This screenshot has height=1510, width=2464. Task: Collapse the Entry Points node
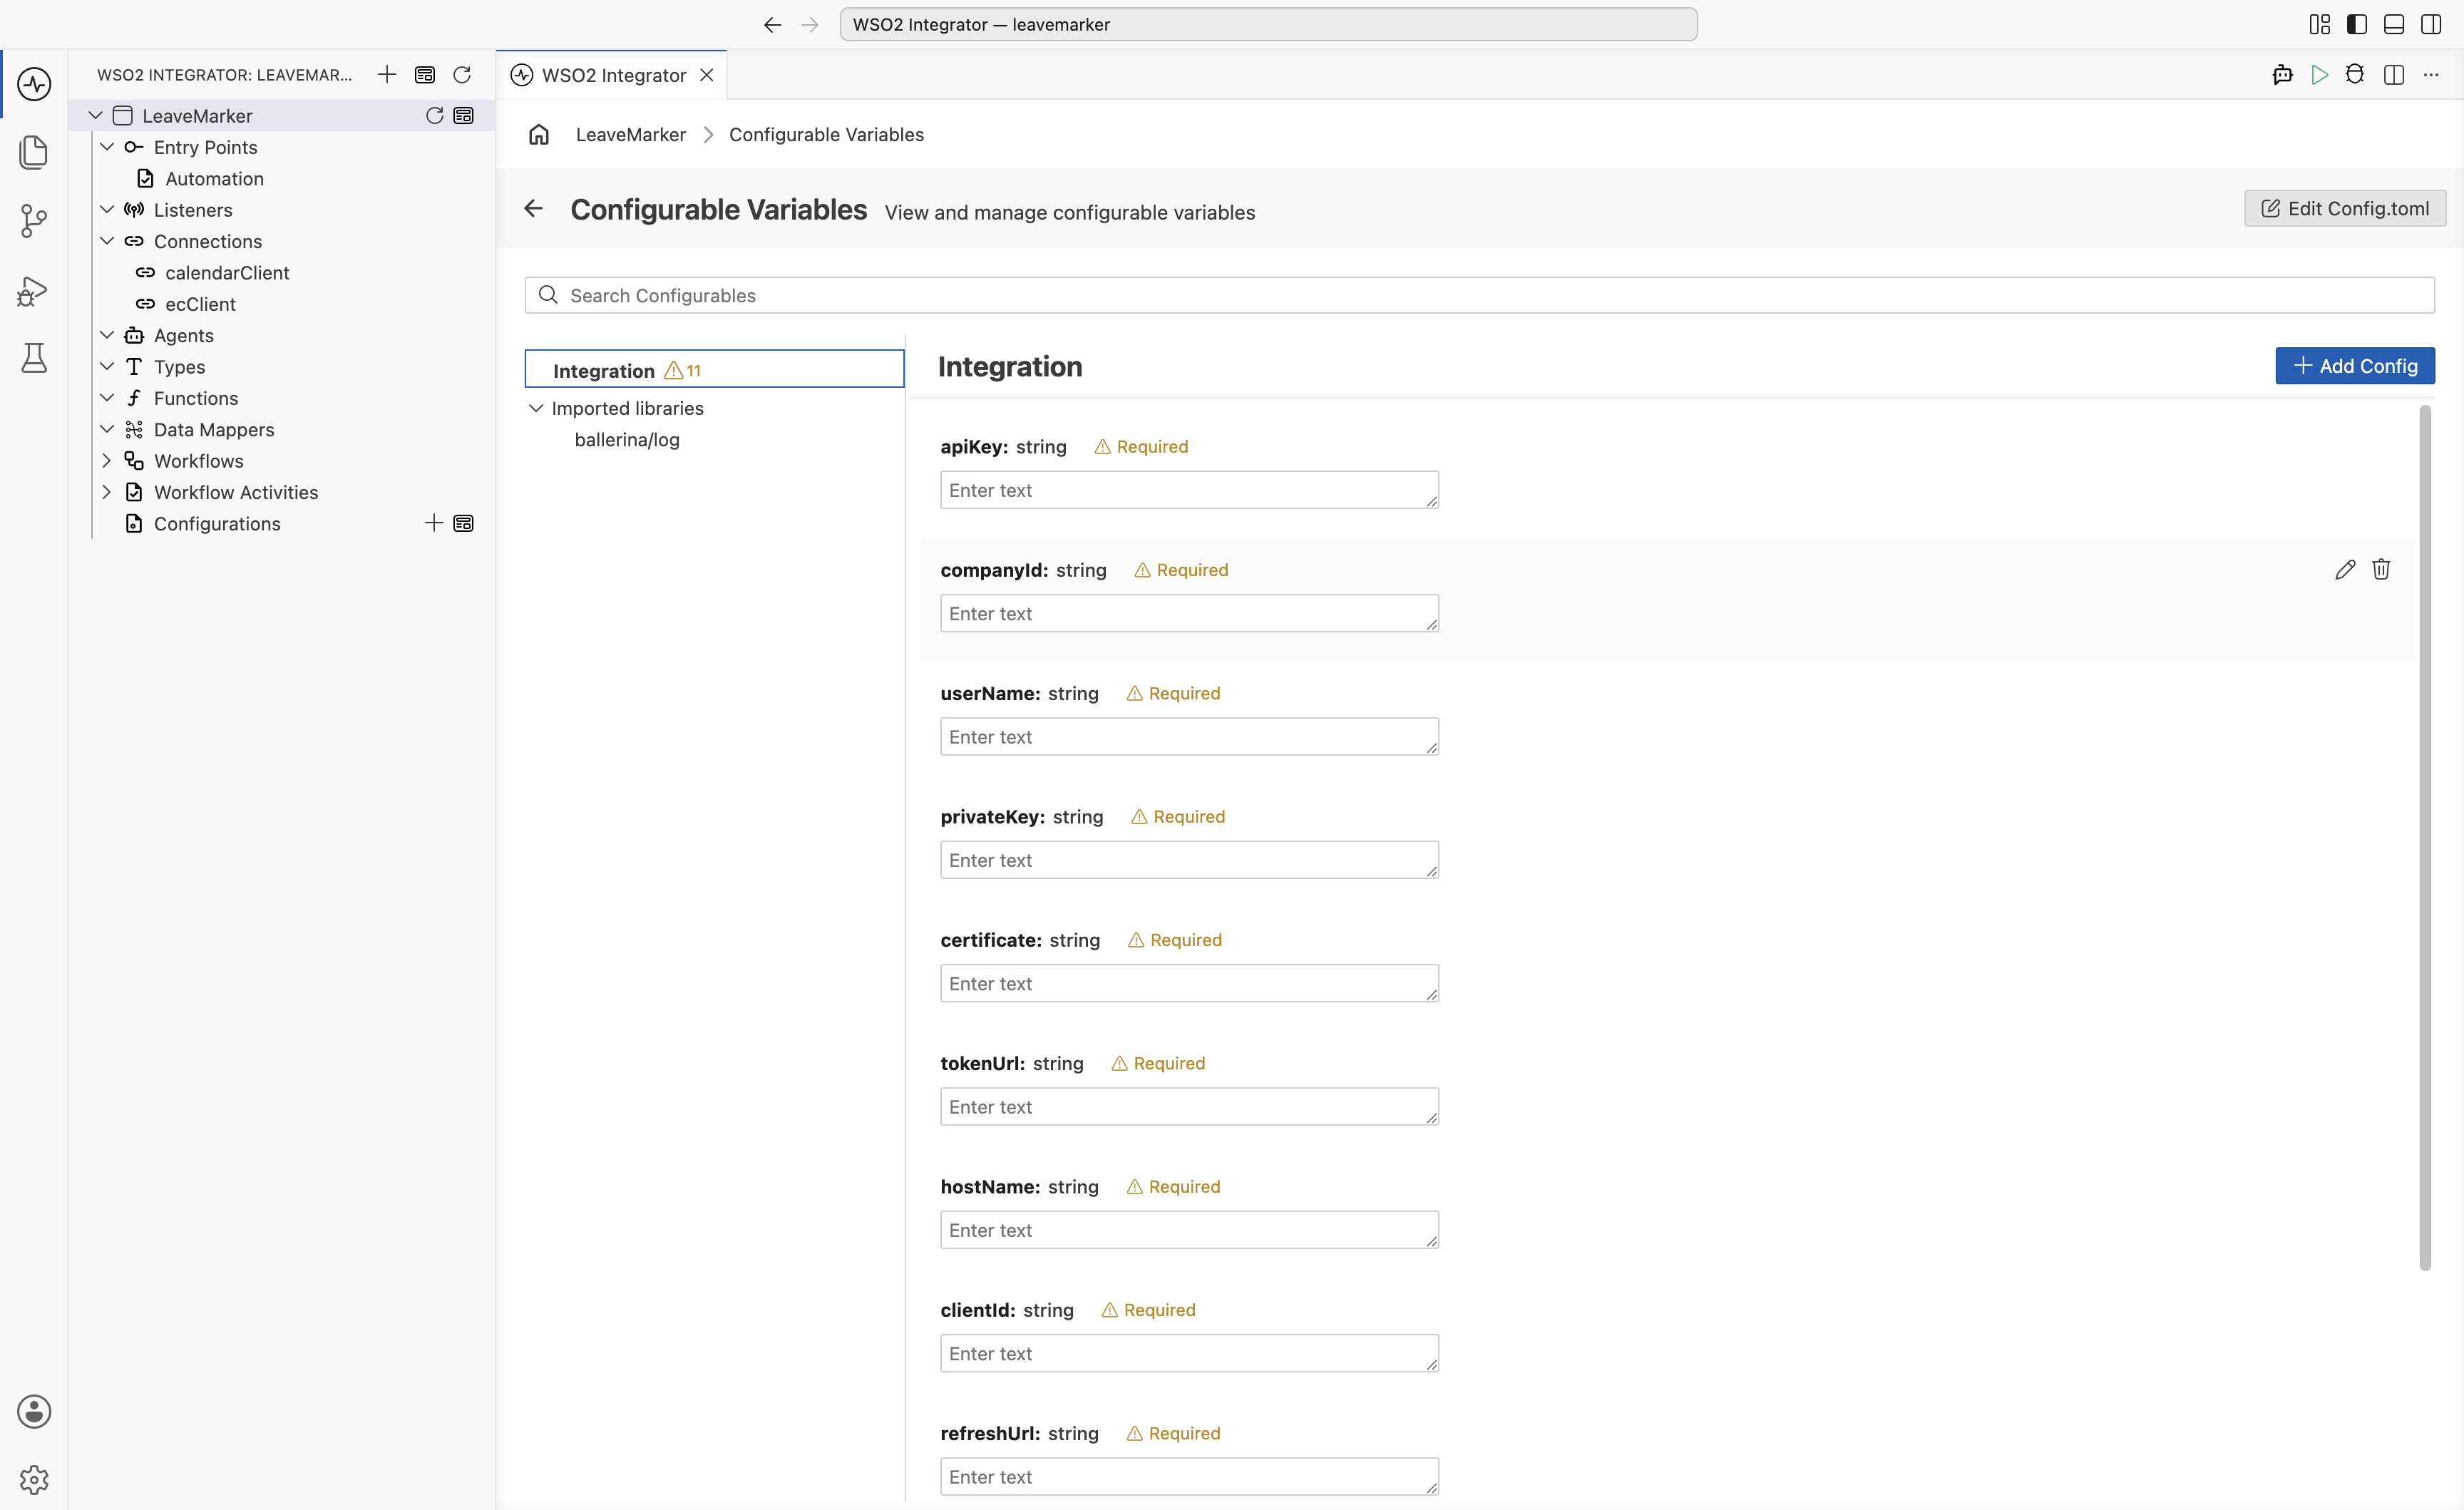coord(107,147)
